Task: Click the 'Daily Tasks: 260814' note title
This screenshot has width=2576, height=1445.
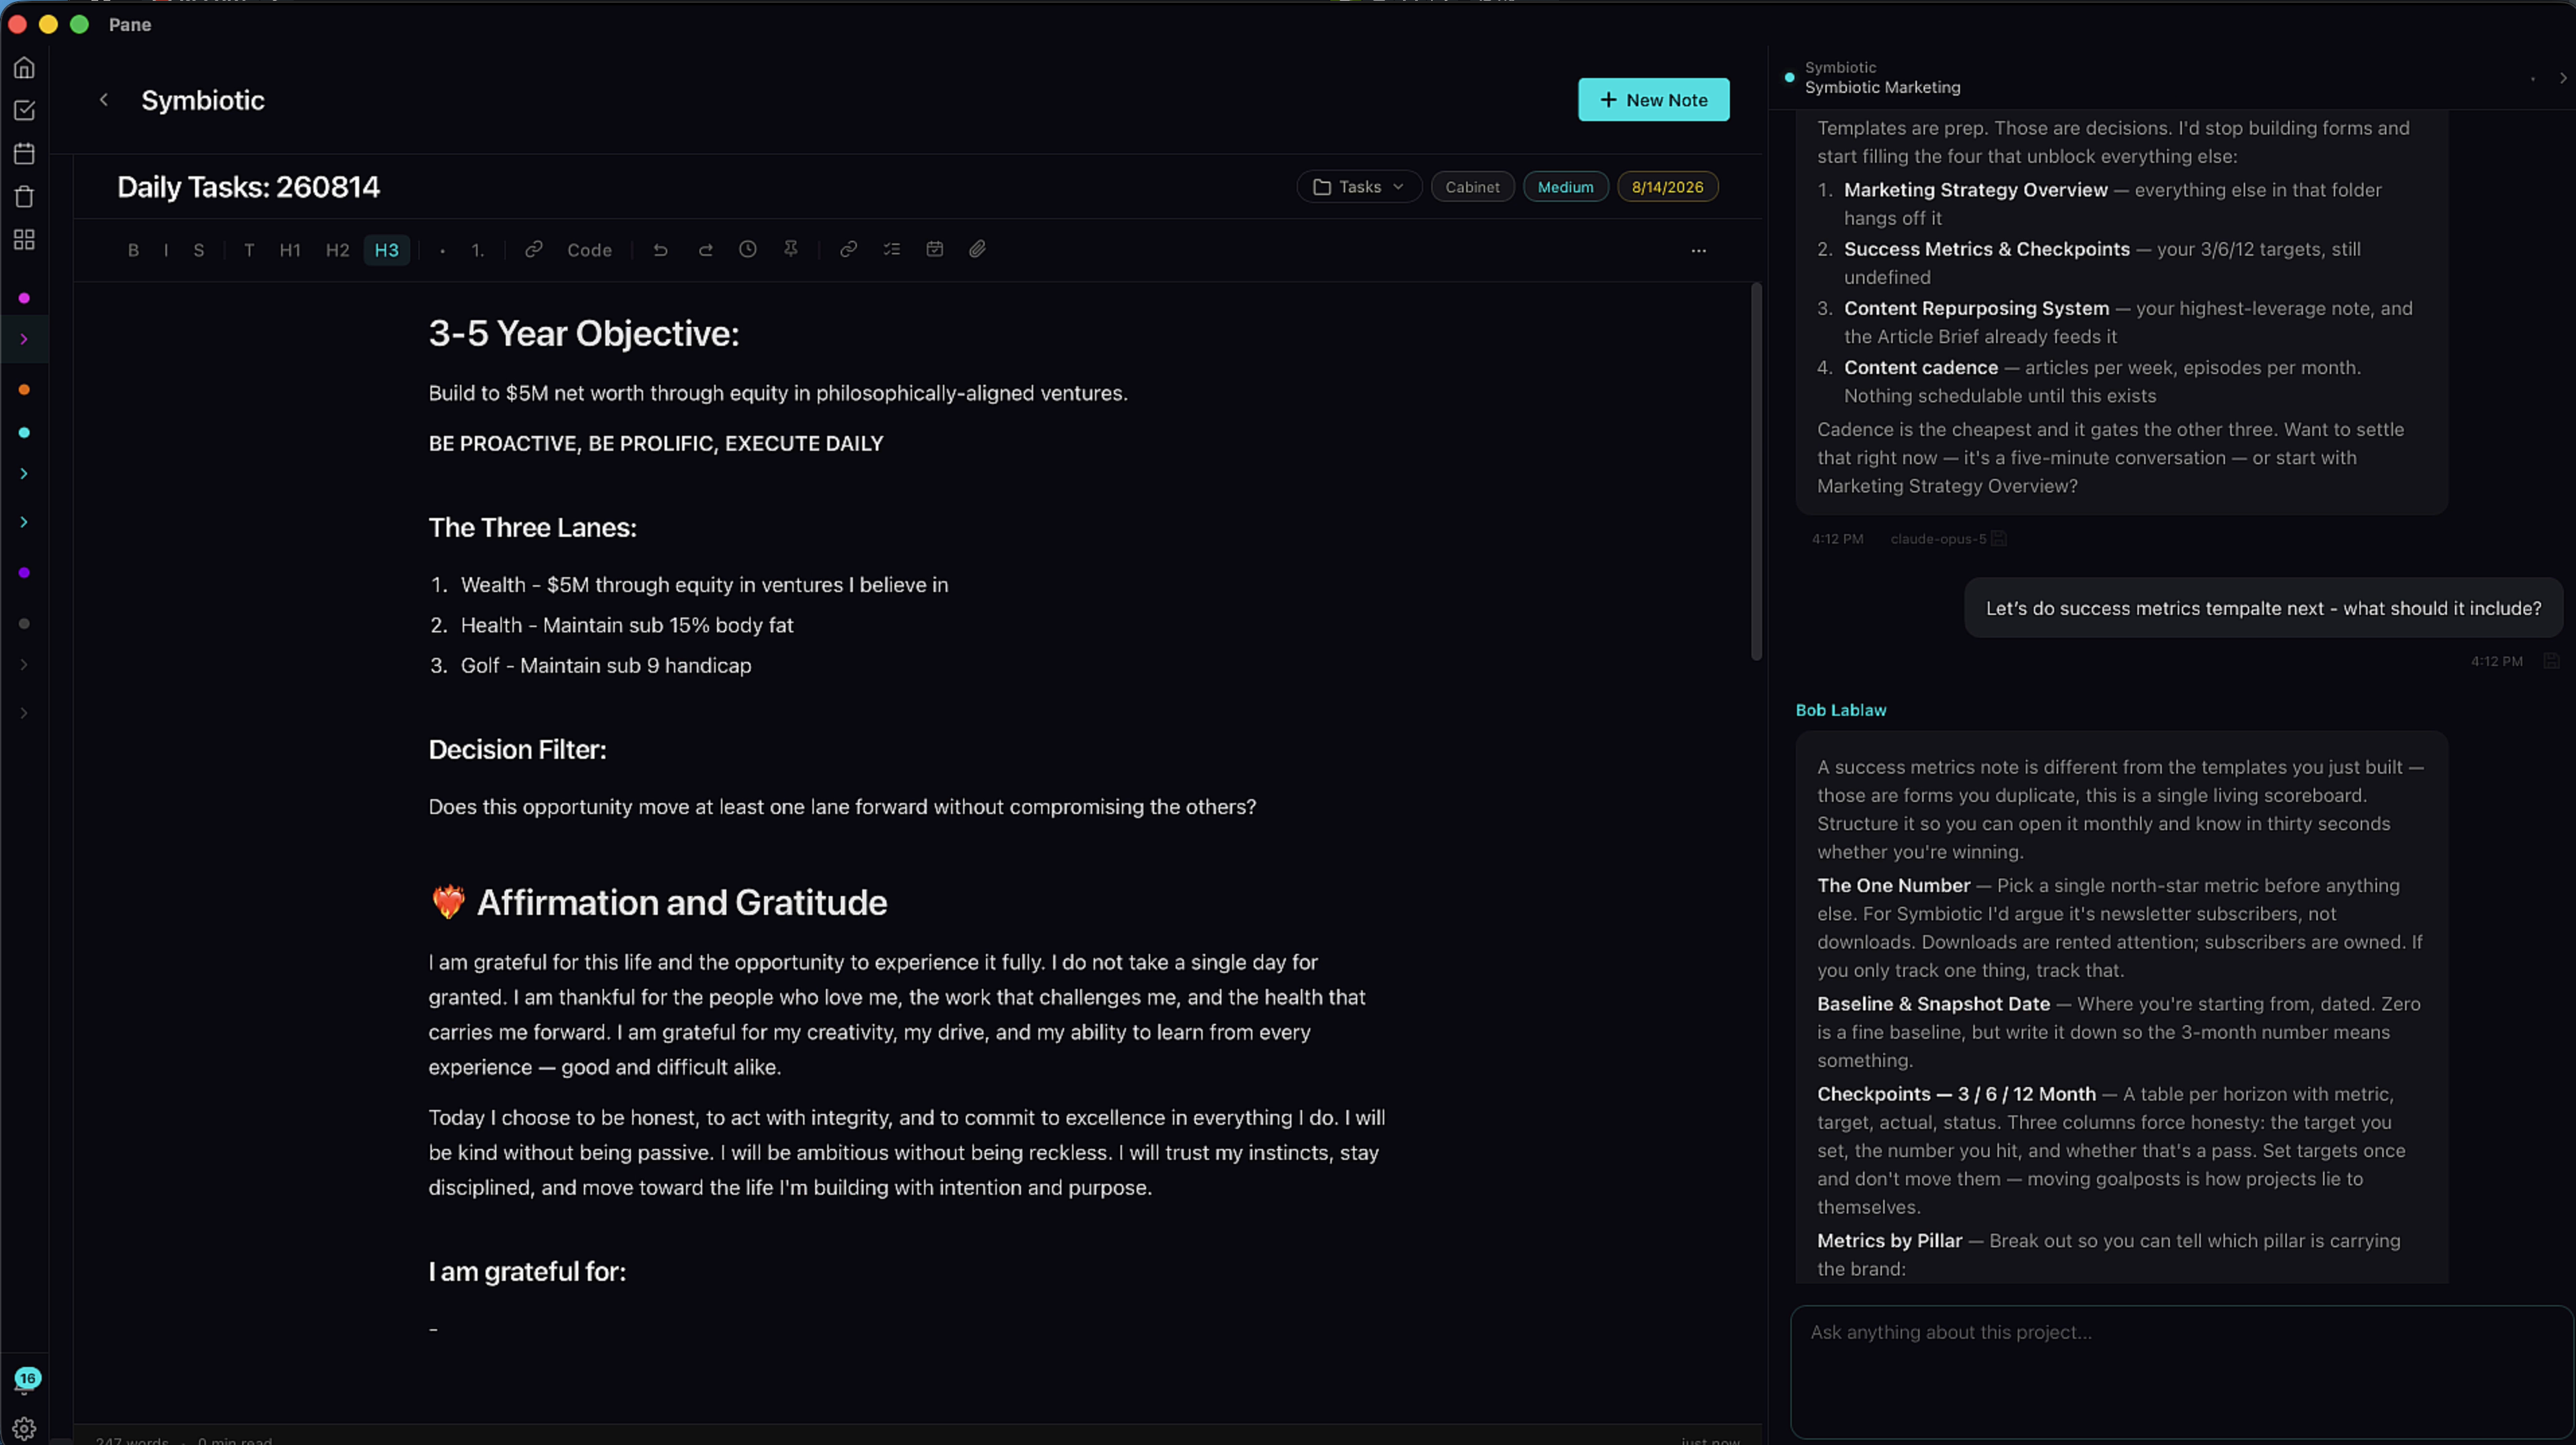Action: [x=248, y=187]
